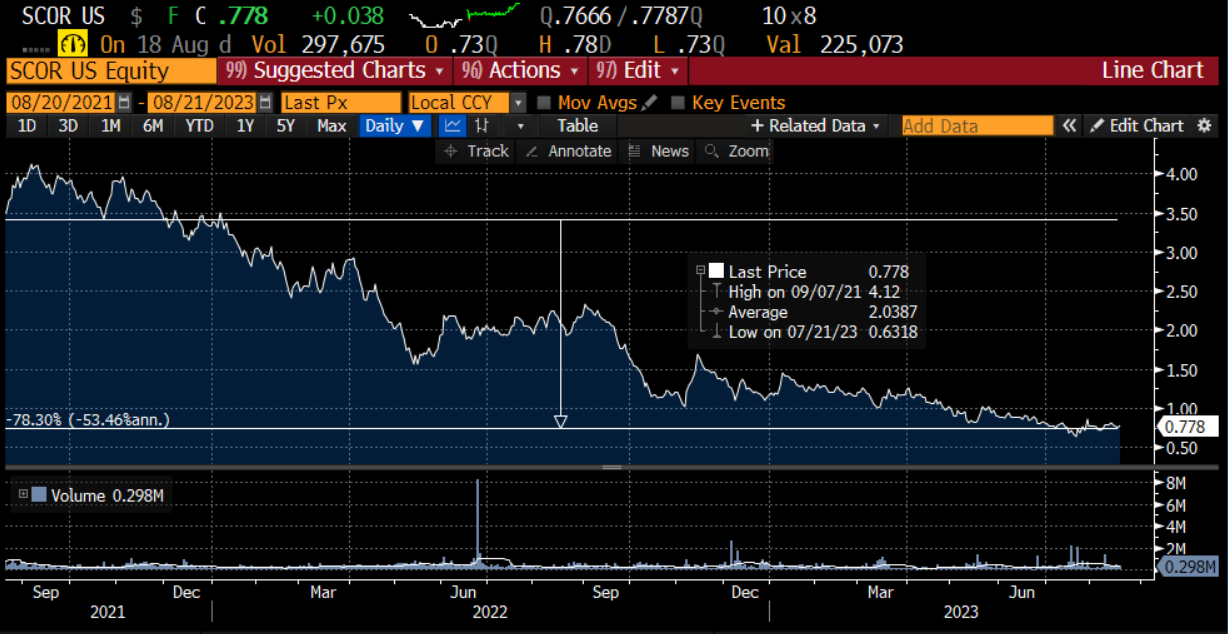Open the Mov Avgs pencil editor
The height and width of the screenshot is (634, 1228).
[x=648, y=102]
